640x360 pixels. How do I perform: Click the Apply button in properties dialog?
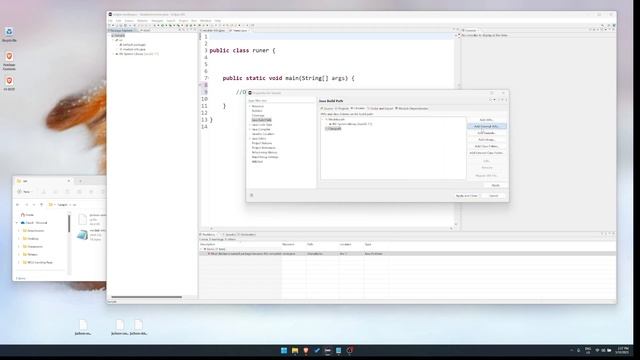tap(496, 185)
